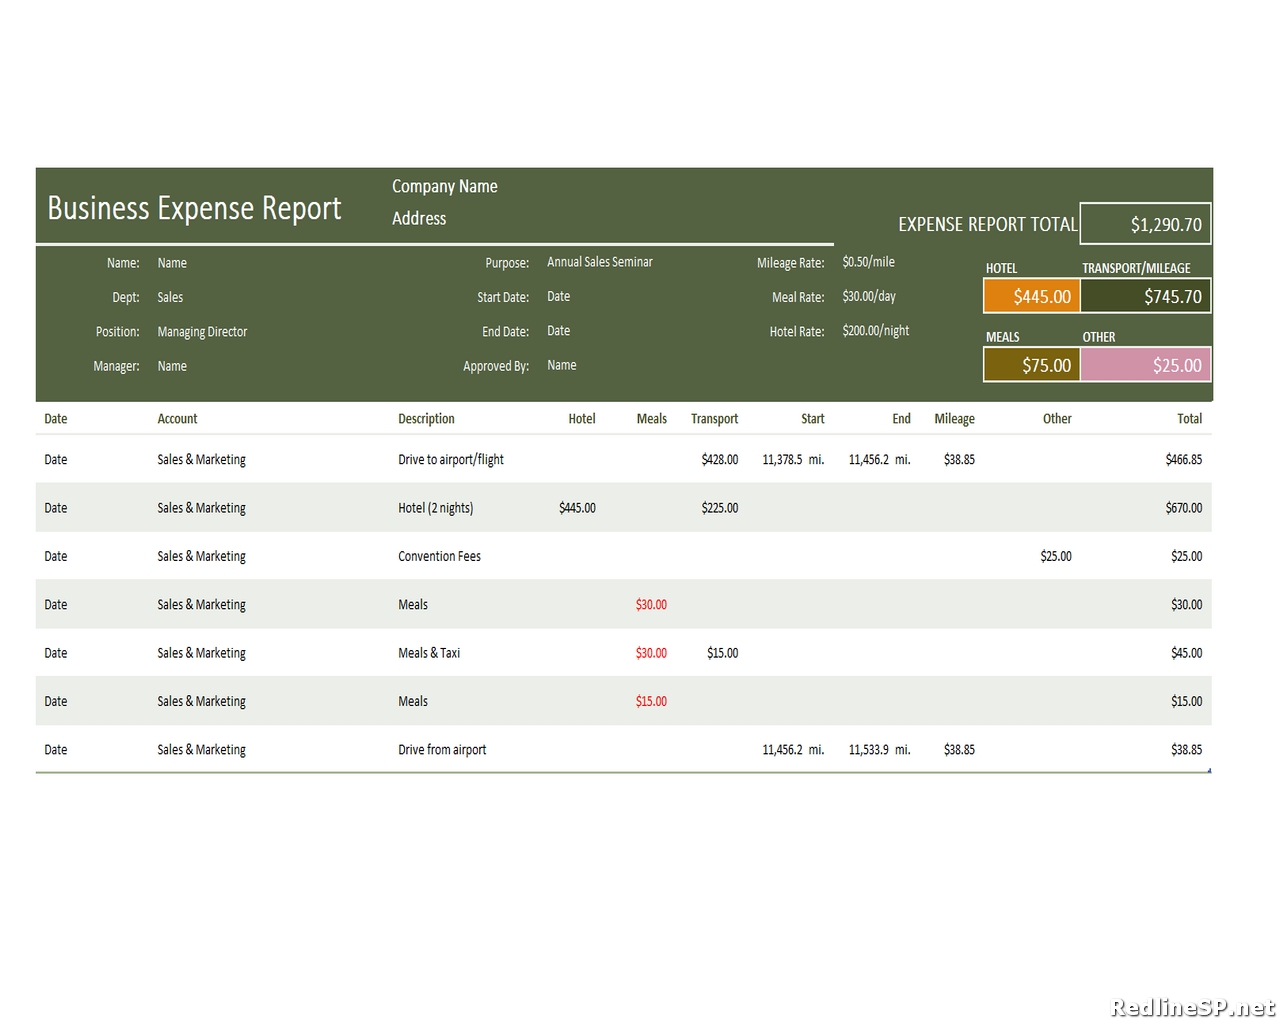Click the Hotel (2 nights) description entry
The height and width of the screenshot is (1024, 1280).
click(436, 507)
